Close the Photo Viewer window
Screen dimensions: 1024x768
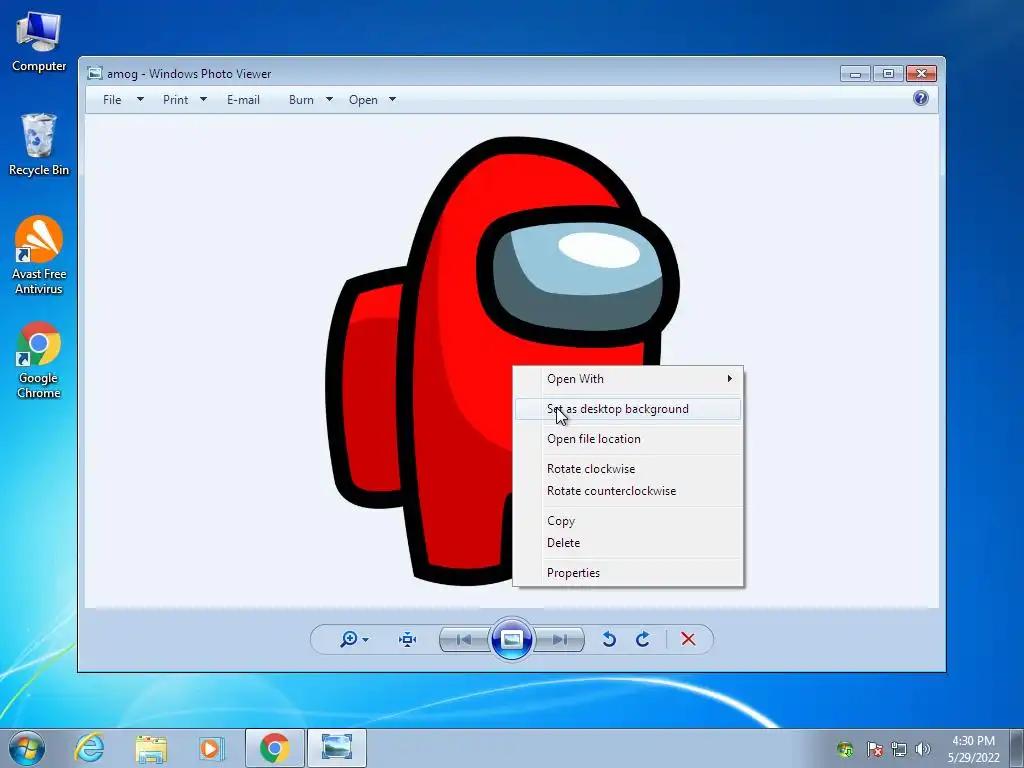(921, 74)
